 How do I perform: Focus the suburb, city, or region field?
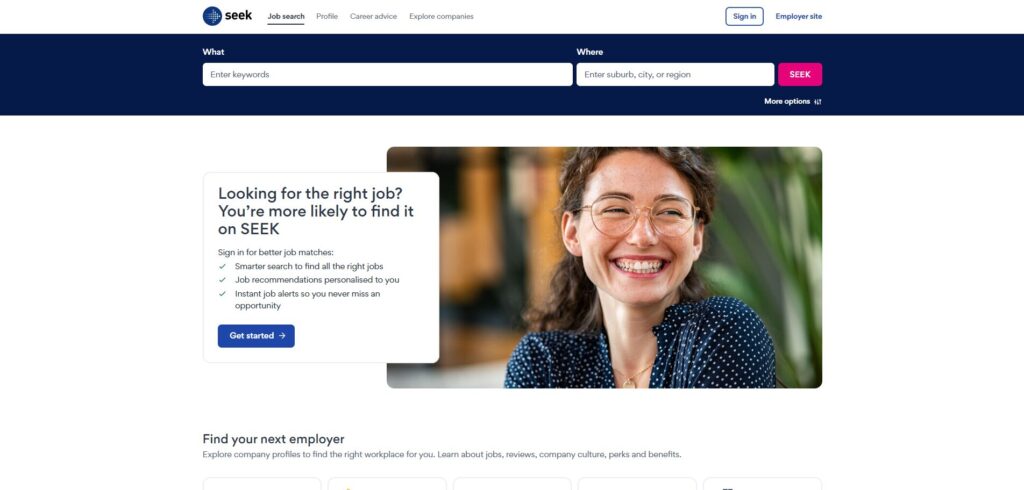coord(675,74)
